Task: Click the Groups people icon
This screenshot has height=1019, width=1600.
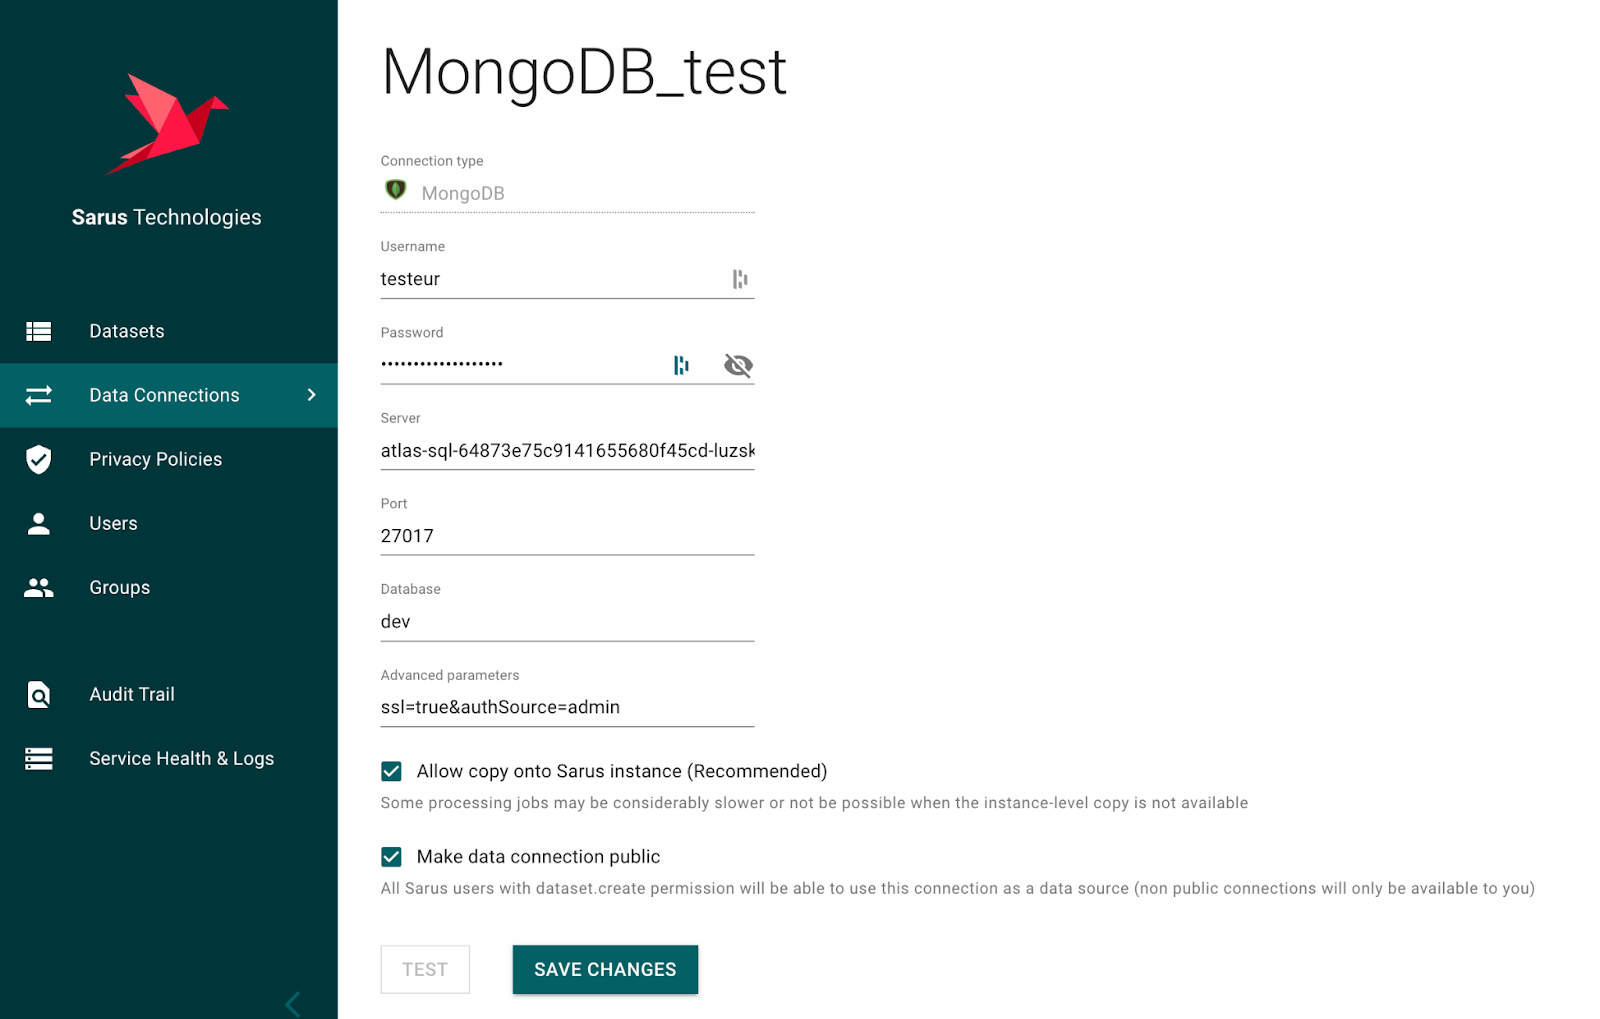Action: pyautogui.click(x=39, y=587)
